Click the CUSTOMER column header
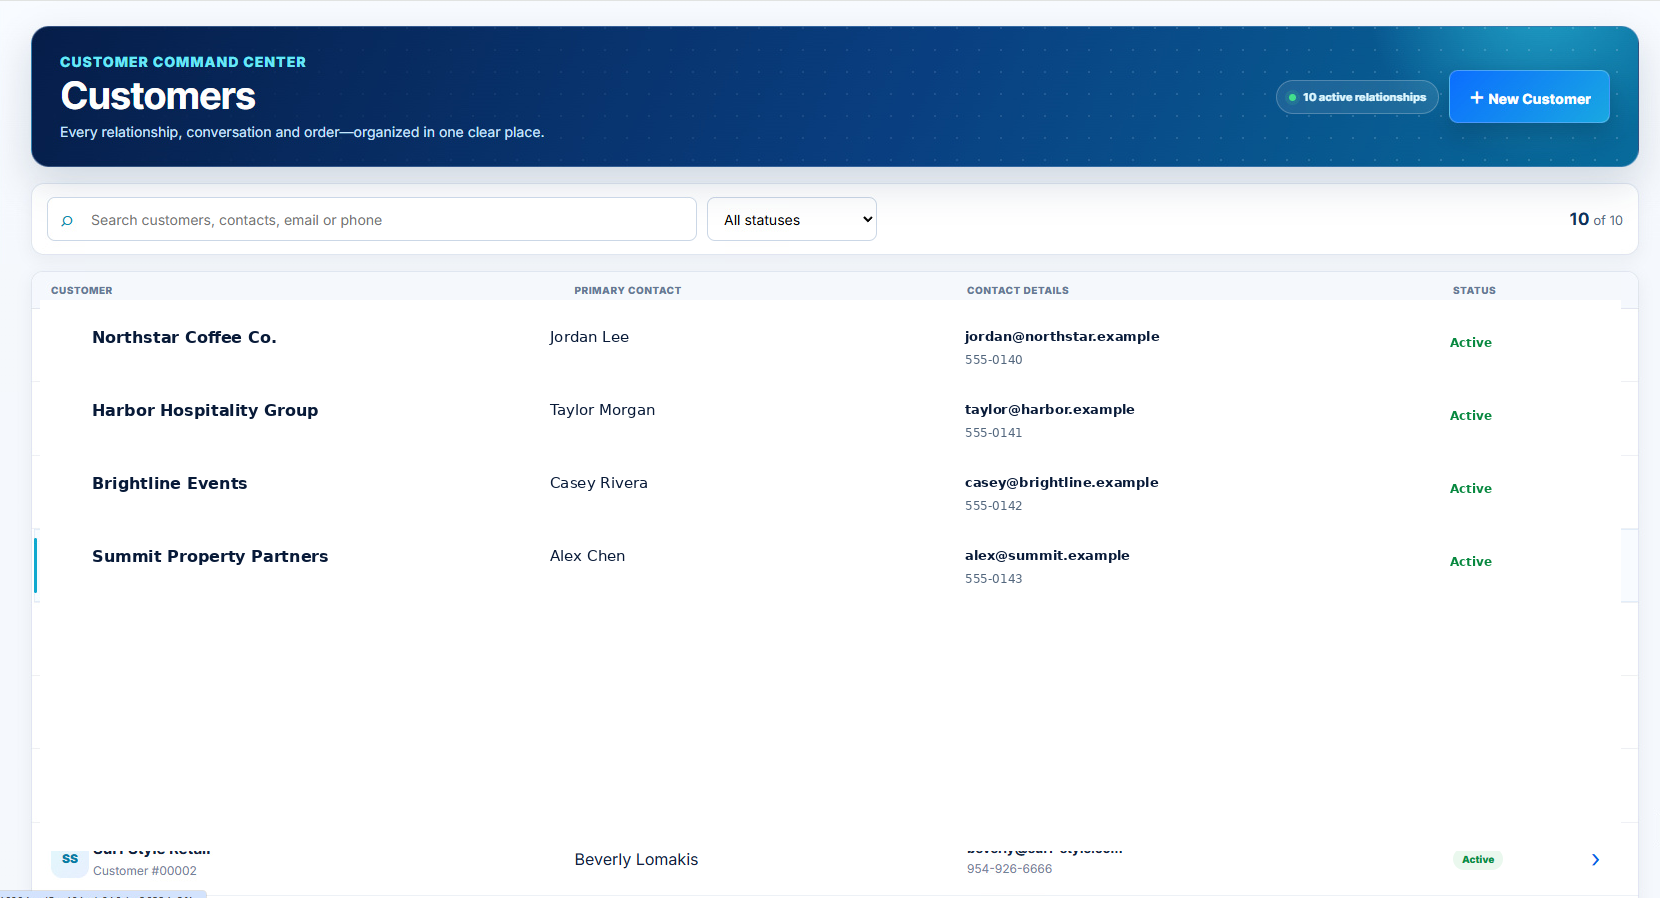 tap(82, 291)
